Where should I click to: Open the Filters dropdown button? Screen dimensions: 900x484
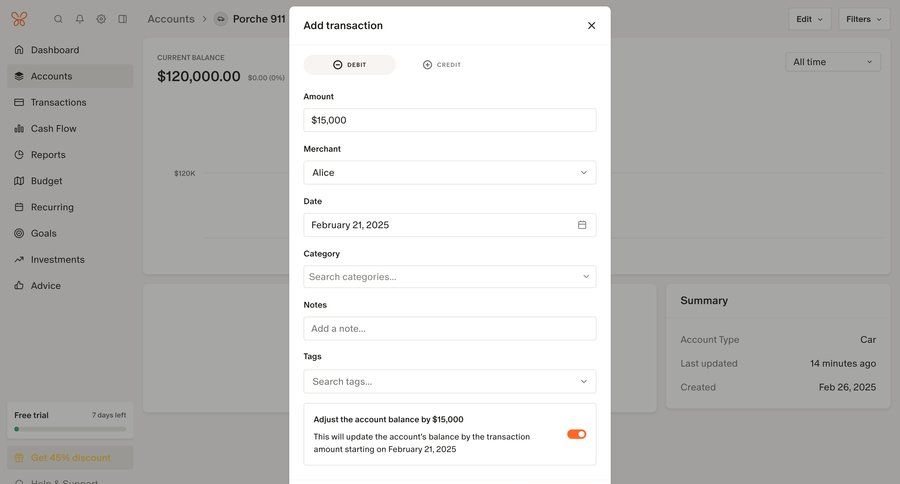(x=864, y=19)
